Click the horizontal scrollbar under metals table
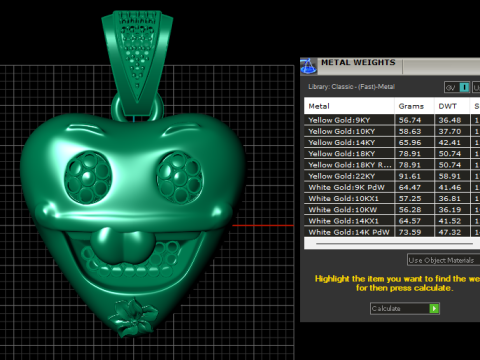Image resolution: width=480 pixels, height=360 pixels. [x=394, y=244]
